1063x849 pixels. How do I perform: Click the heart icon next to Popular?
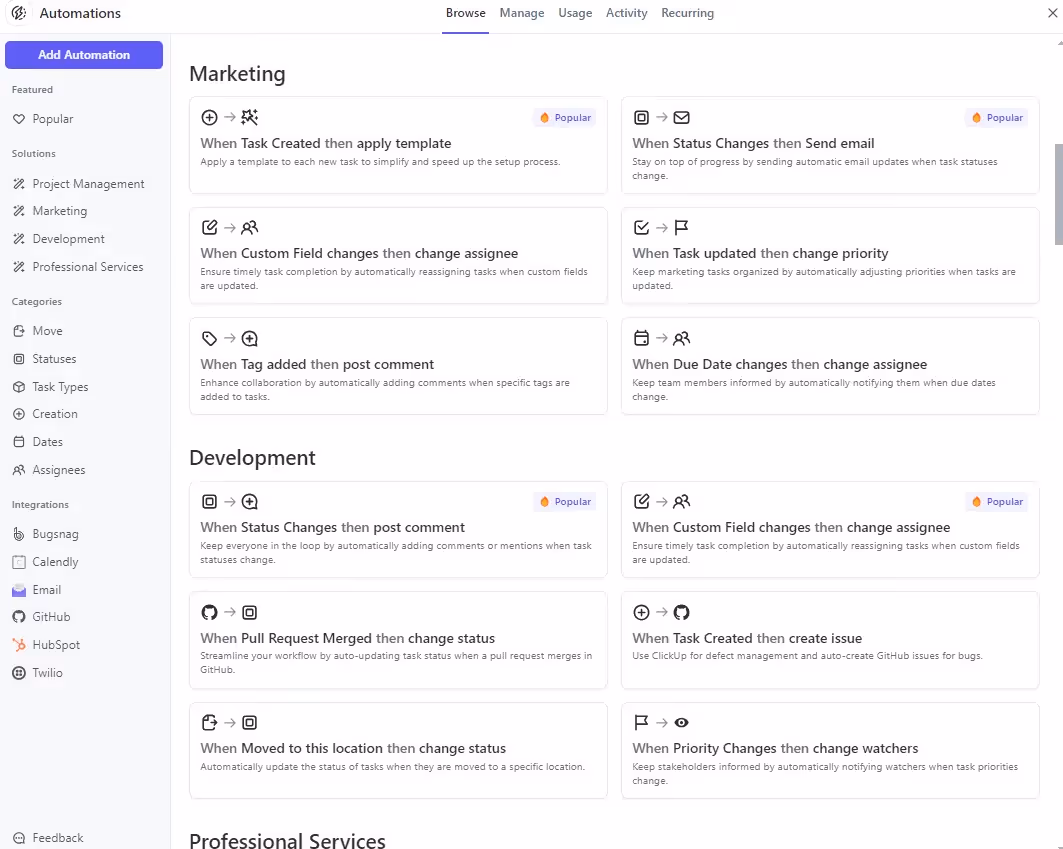tap(19, 119)
